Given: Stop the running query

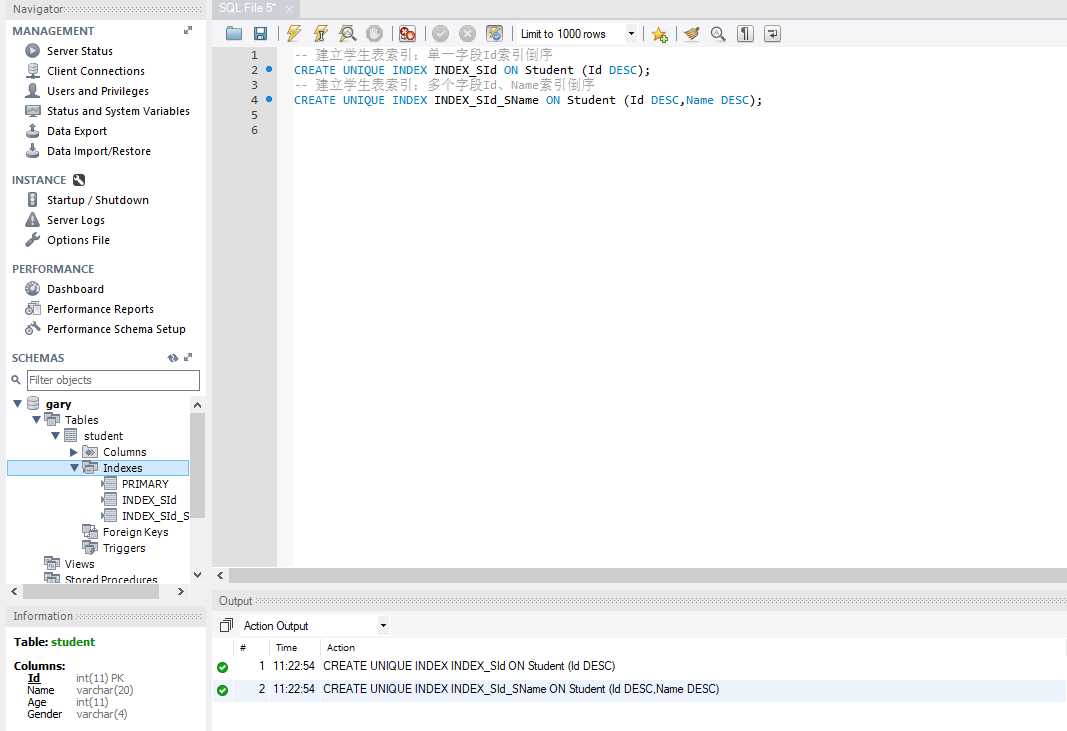Looking at the screenshot, I should 374,33.
